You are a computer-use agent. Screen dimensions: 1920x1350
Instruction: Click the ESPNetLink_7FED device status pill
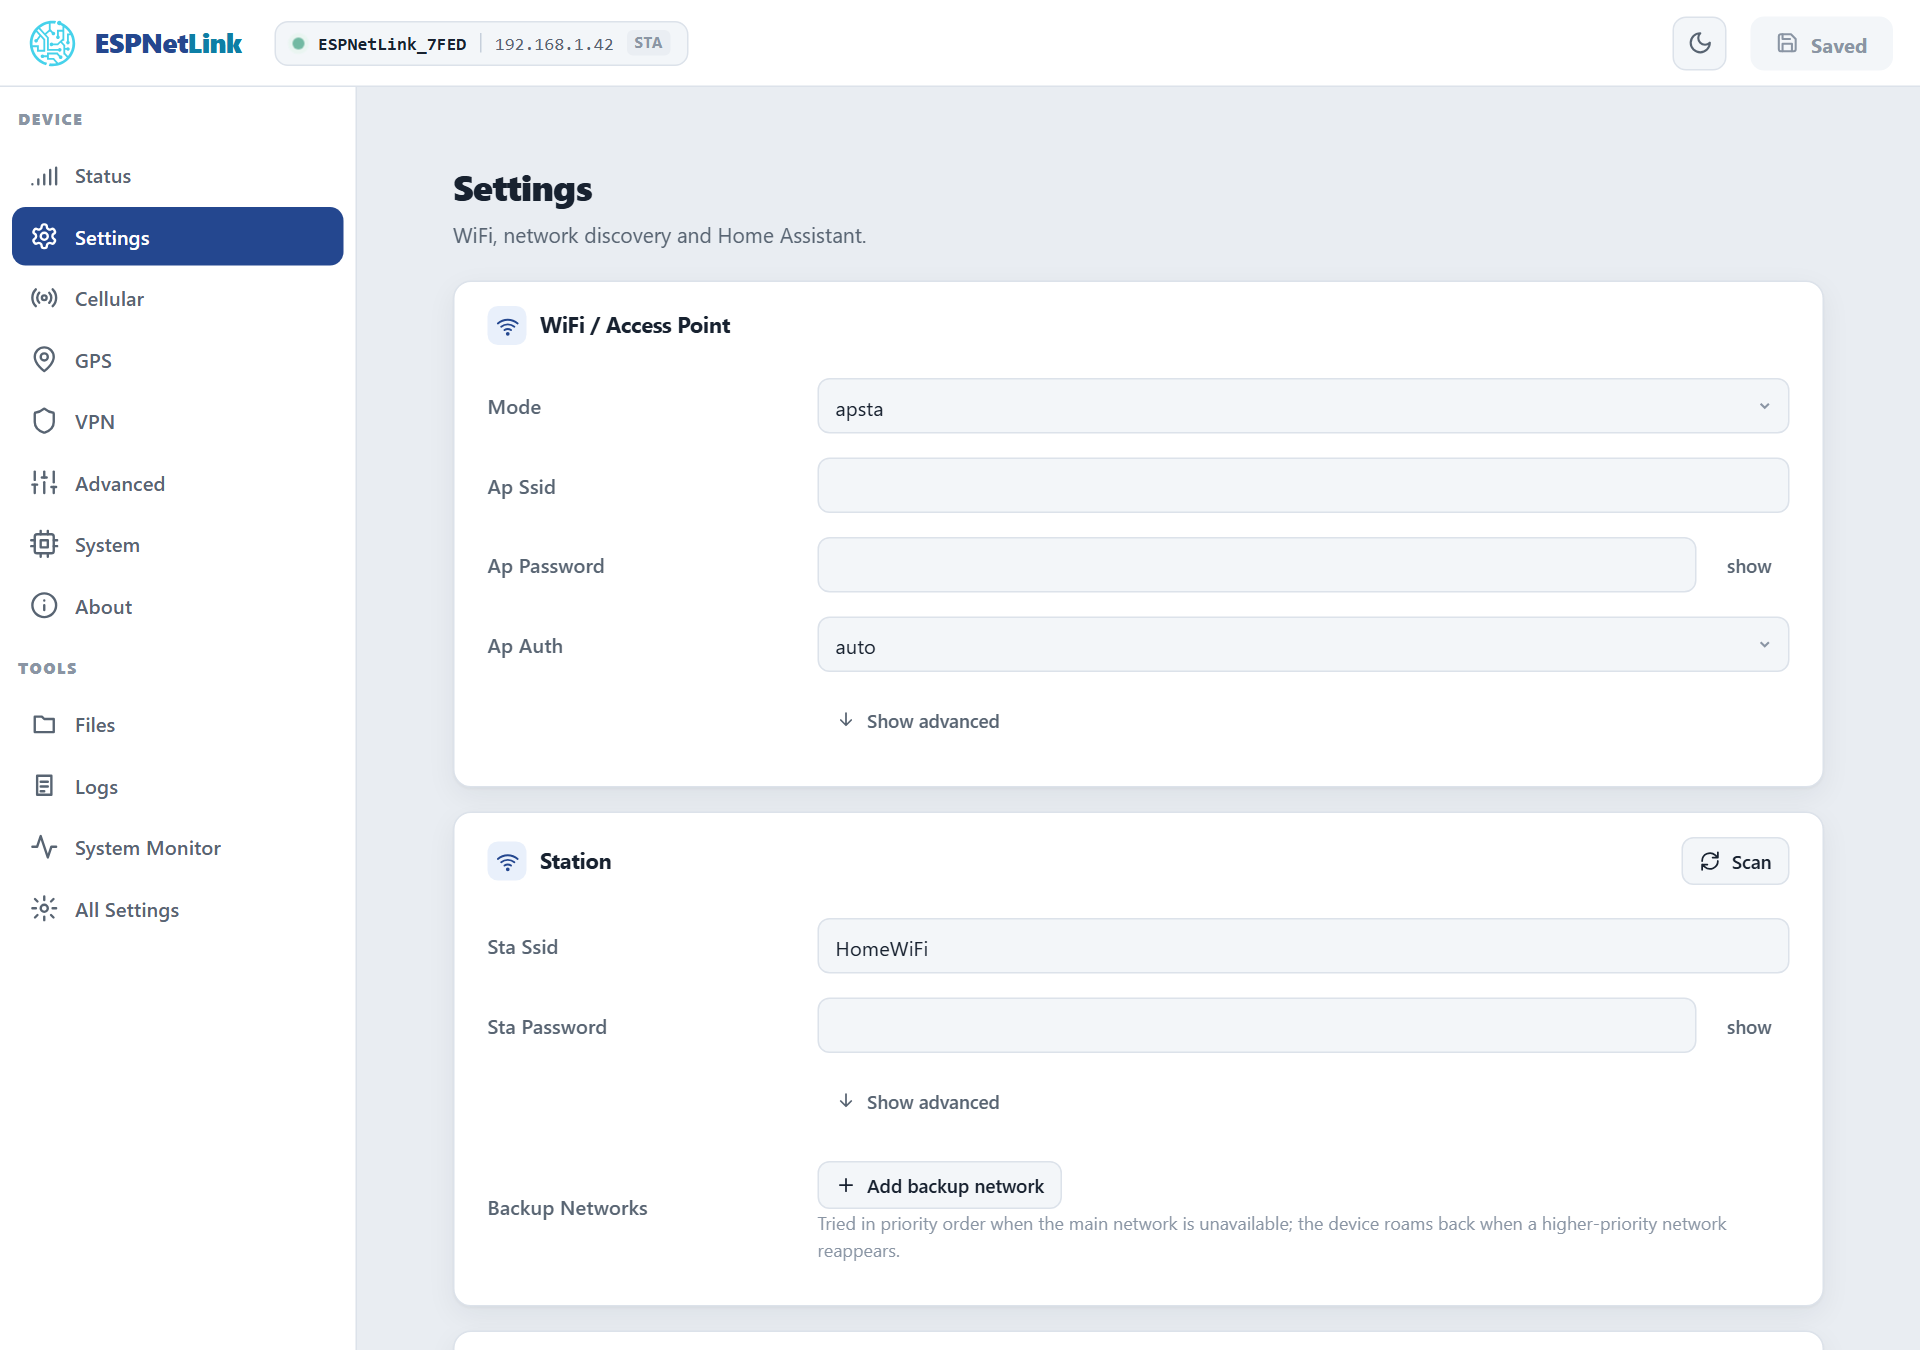(481, 44)
